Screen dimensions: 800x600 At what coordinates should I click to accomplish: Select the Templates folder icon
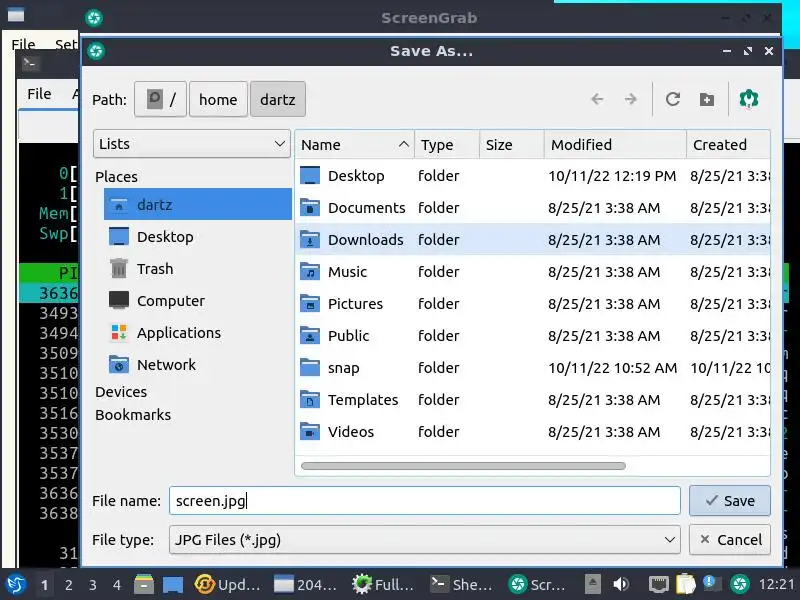point(310,400)
